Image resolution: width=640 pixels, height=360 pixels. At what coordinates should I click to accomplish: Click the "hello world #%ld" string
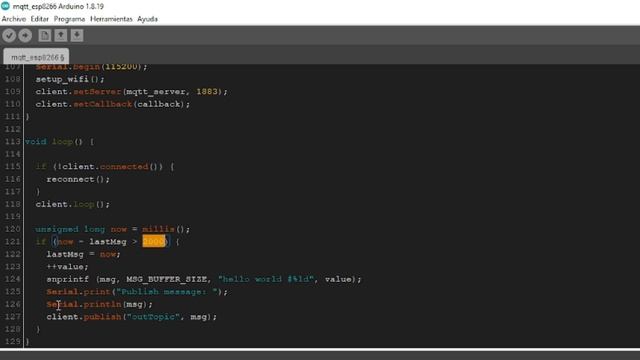266,279
